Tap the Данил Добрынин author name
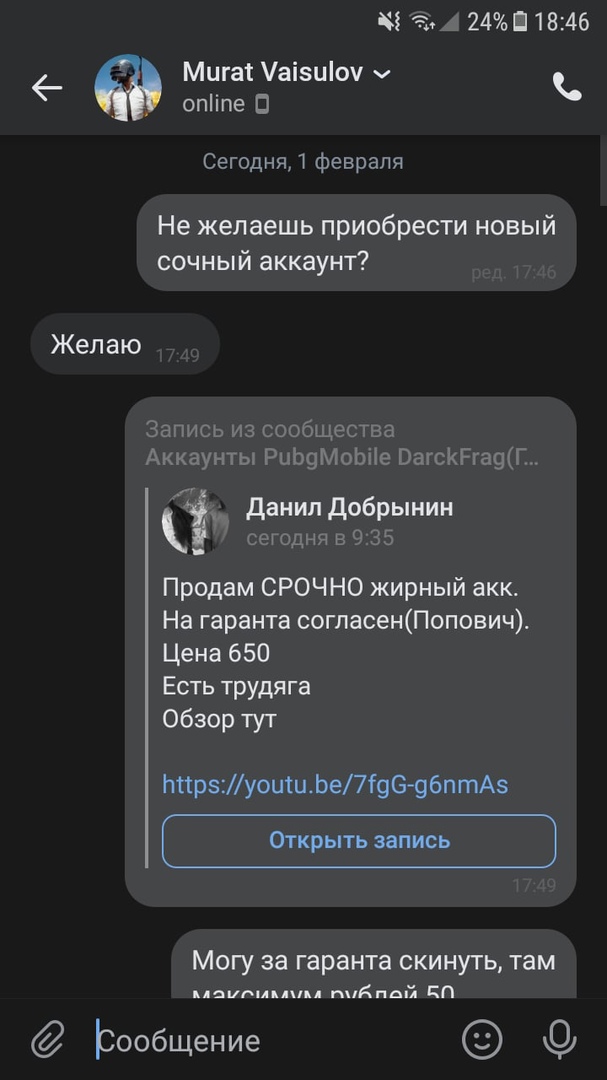 349,508
